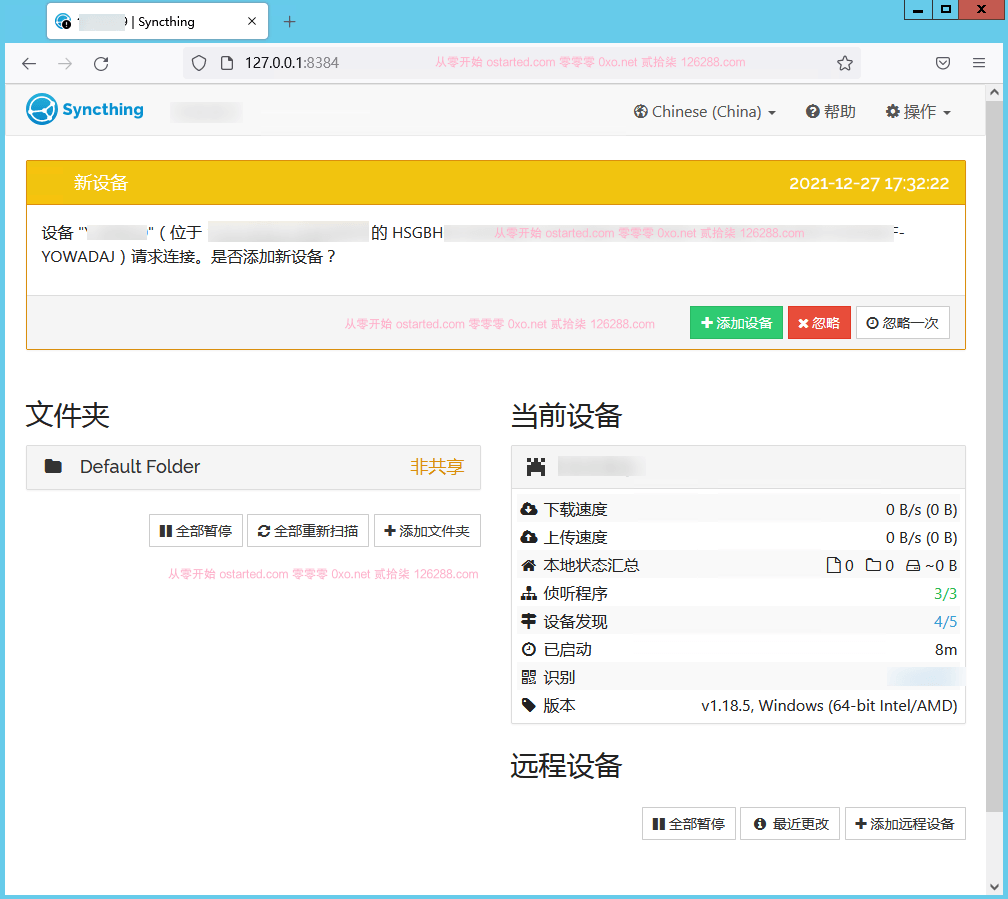Click the 3/3 listeners value
The width and height of the screenshot is (1008, 899).
coord(945,594)
